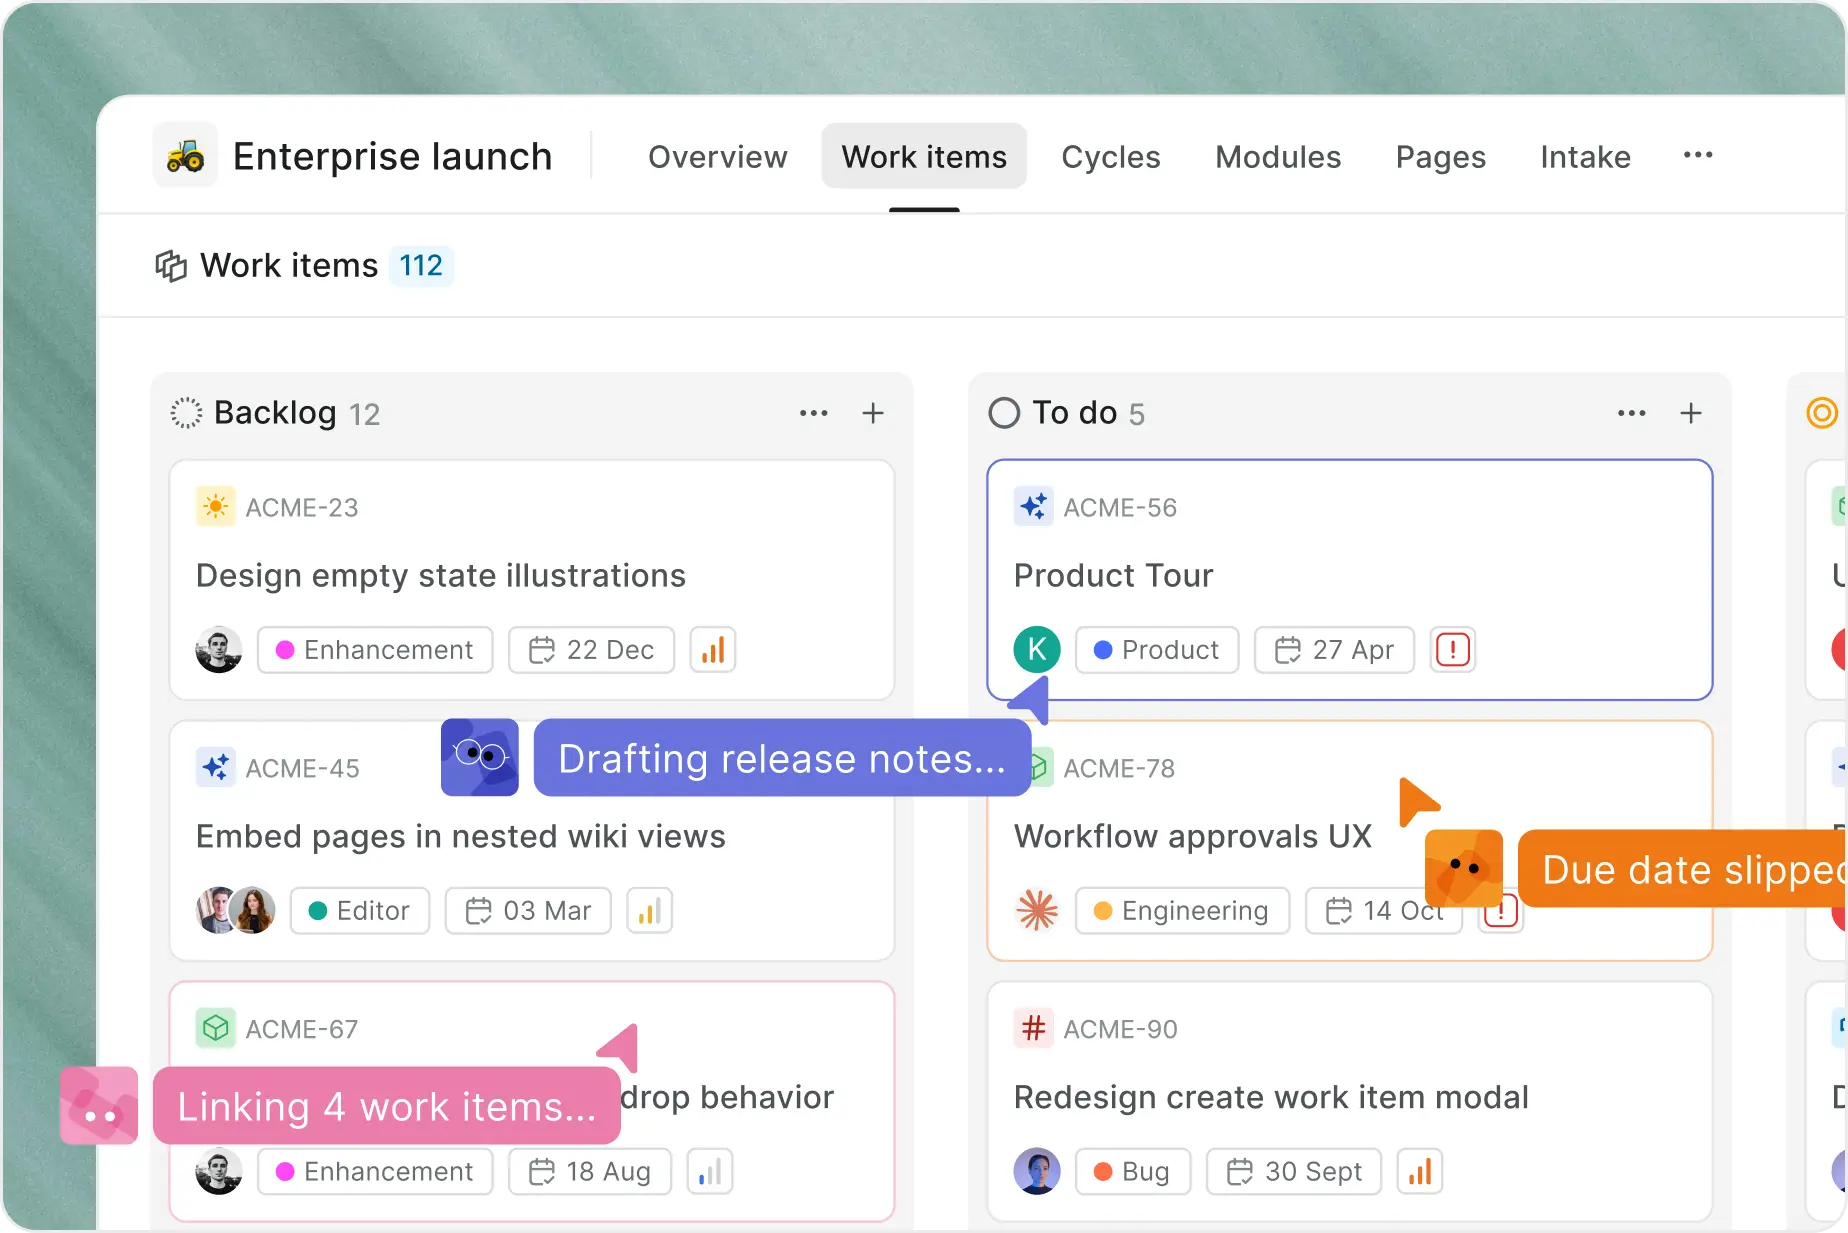Screen dimensions: 1848x1233
Task: Click the K assignee avatar on Product Tour
Action: pos(1037,650)
